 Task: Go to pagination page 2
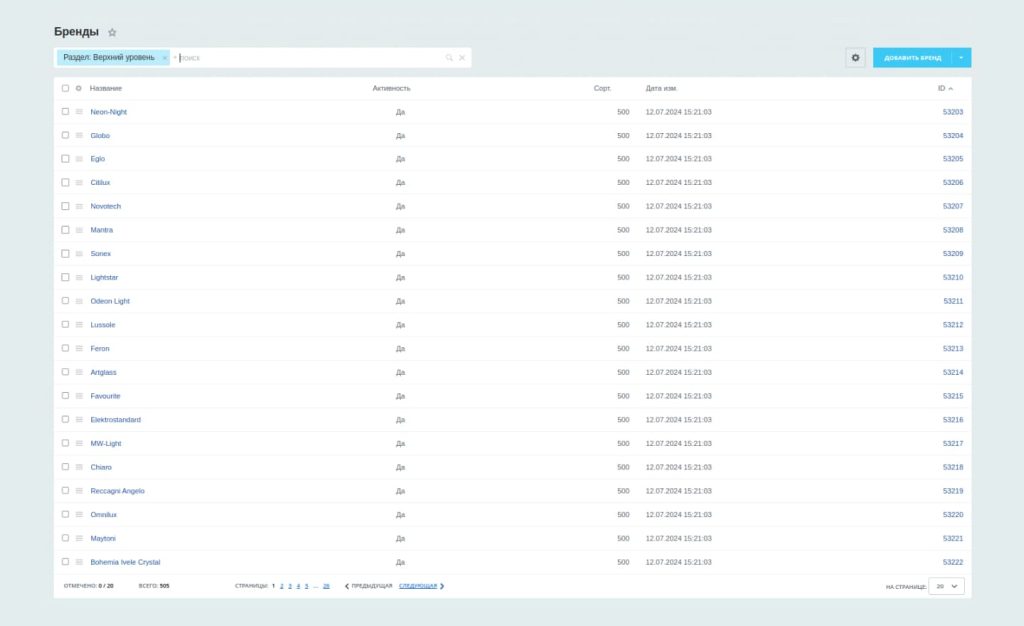pyautogui.click(x=281, y=586)
